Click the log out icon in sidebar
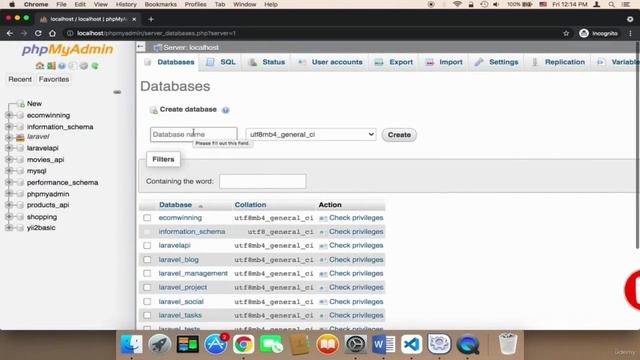640x360 pixels. (51, 66)
